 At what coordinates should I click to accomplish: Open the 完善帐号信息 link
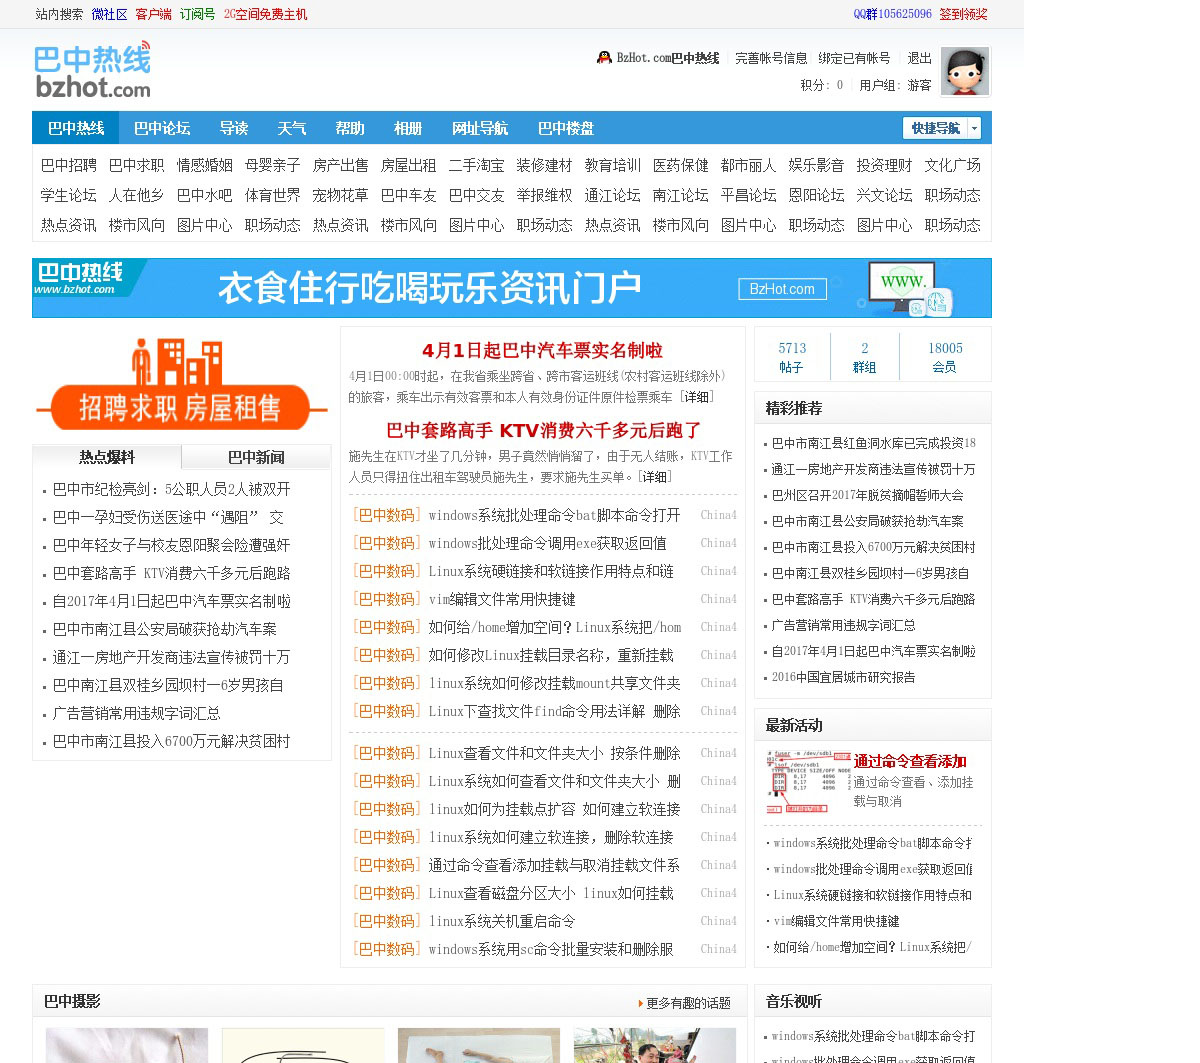pyautogui.click(x=771, y=58)
